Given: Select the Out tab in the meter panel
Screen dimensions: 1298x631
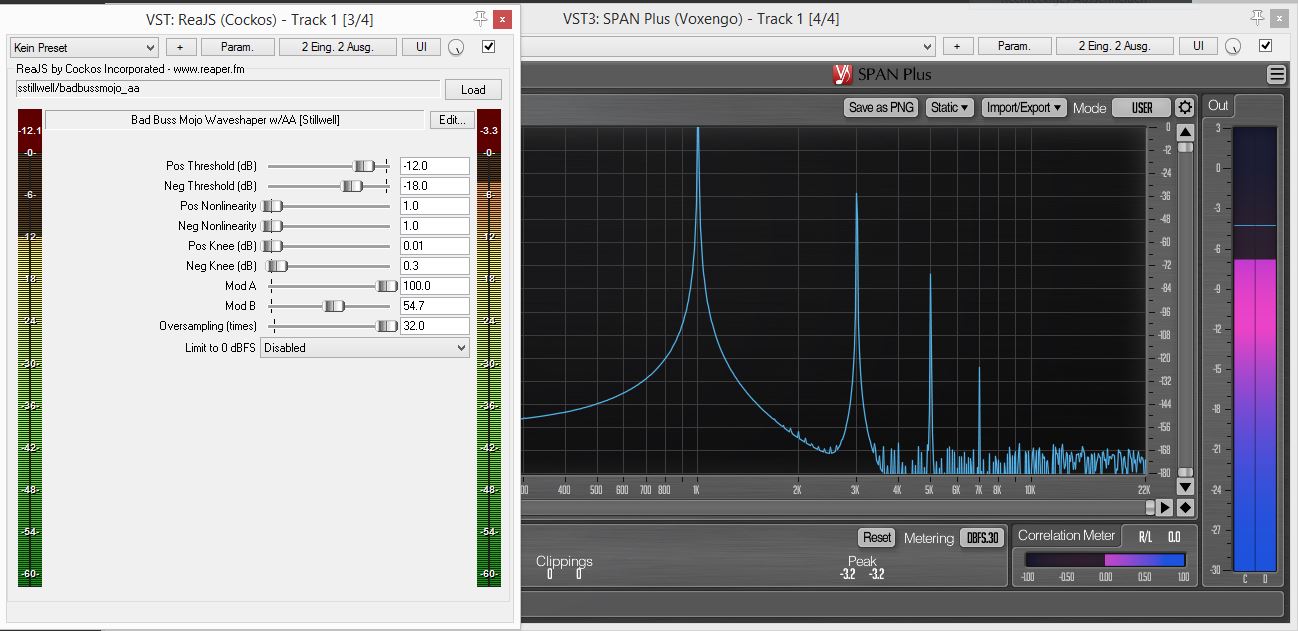Looking at the screenshot, I should pyautogui.click(x=1218, y=106).
